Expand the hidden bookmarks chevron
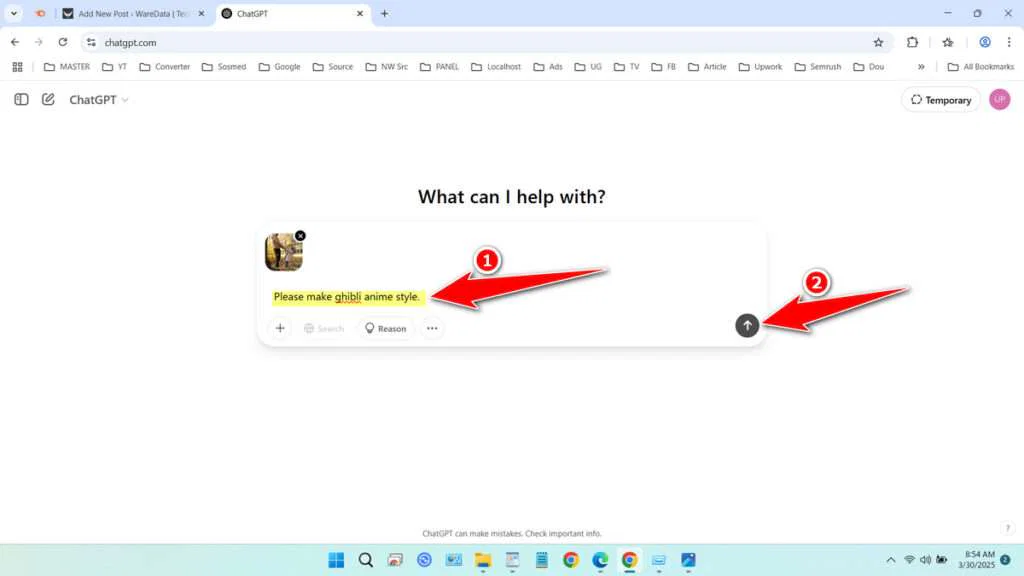This screenshot has width=1024, height=576. [x=921, y=66]
